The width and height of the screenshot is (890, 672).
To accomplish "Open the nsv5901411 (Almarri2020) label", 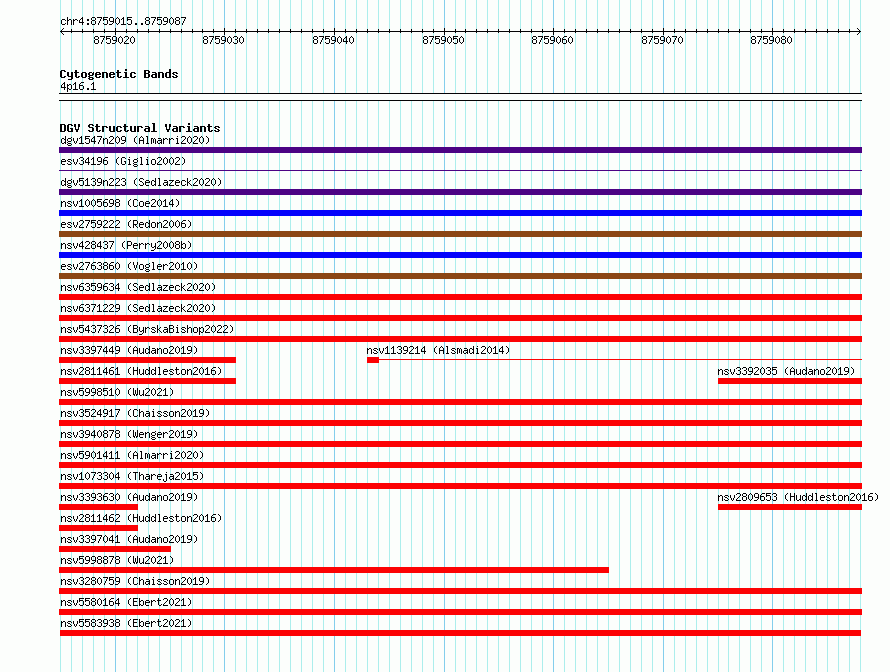I will [x=132, y=455].
